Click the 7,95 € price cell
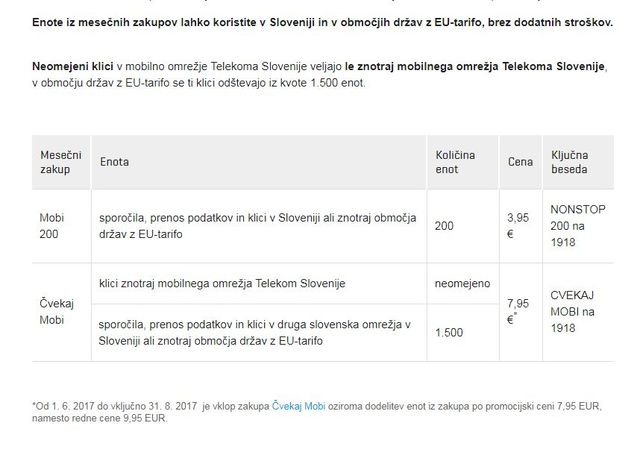Viewport: 640px width, 467px height. pos(521,312)
